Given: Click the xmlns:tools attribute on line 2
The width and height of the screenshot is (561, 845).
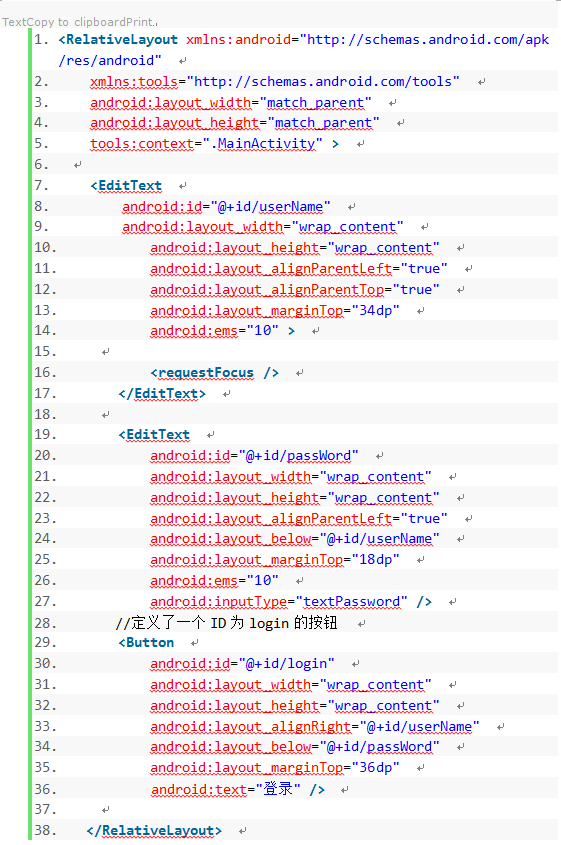Looking at the screenshot, I should click(134, 82).
